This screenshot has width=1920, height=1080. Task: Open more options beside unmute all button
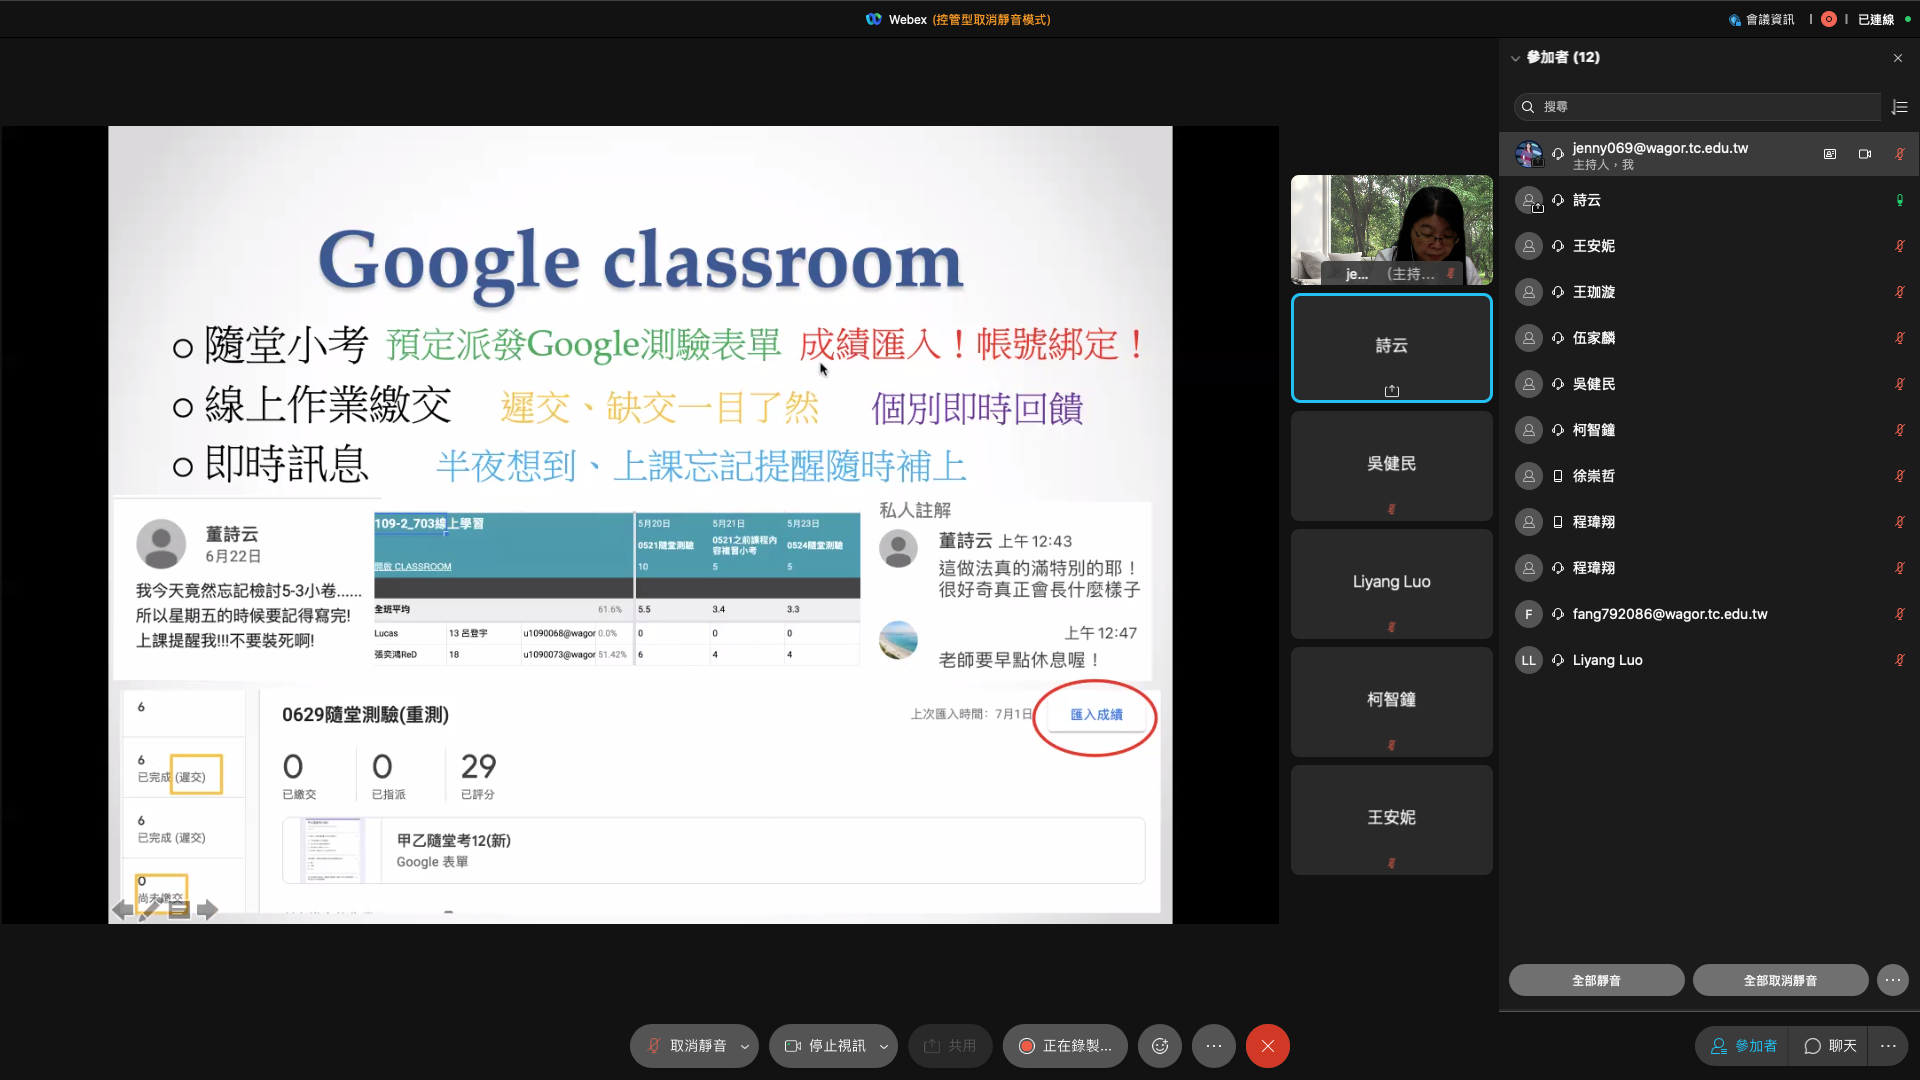(1892, 980)
